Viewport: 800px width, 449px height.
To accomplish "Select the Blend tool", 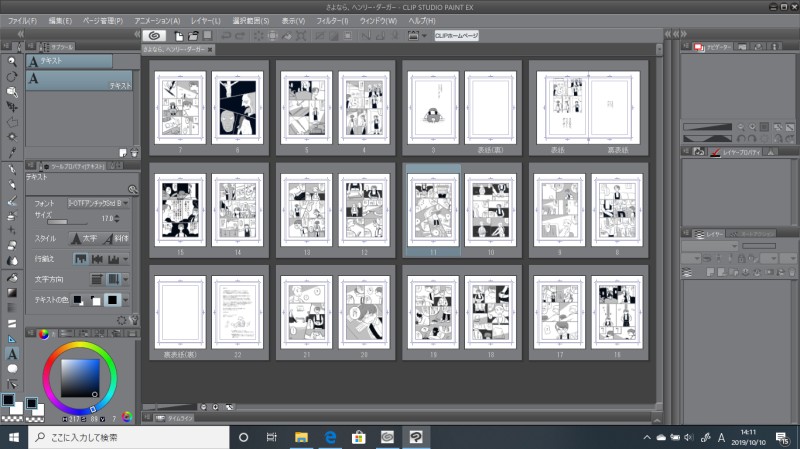I will click(12, 261).
